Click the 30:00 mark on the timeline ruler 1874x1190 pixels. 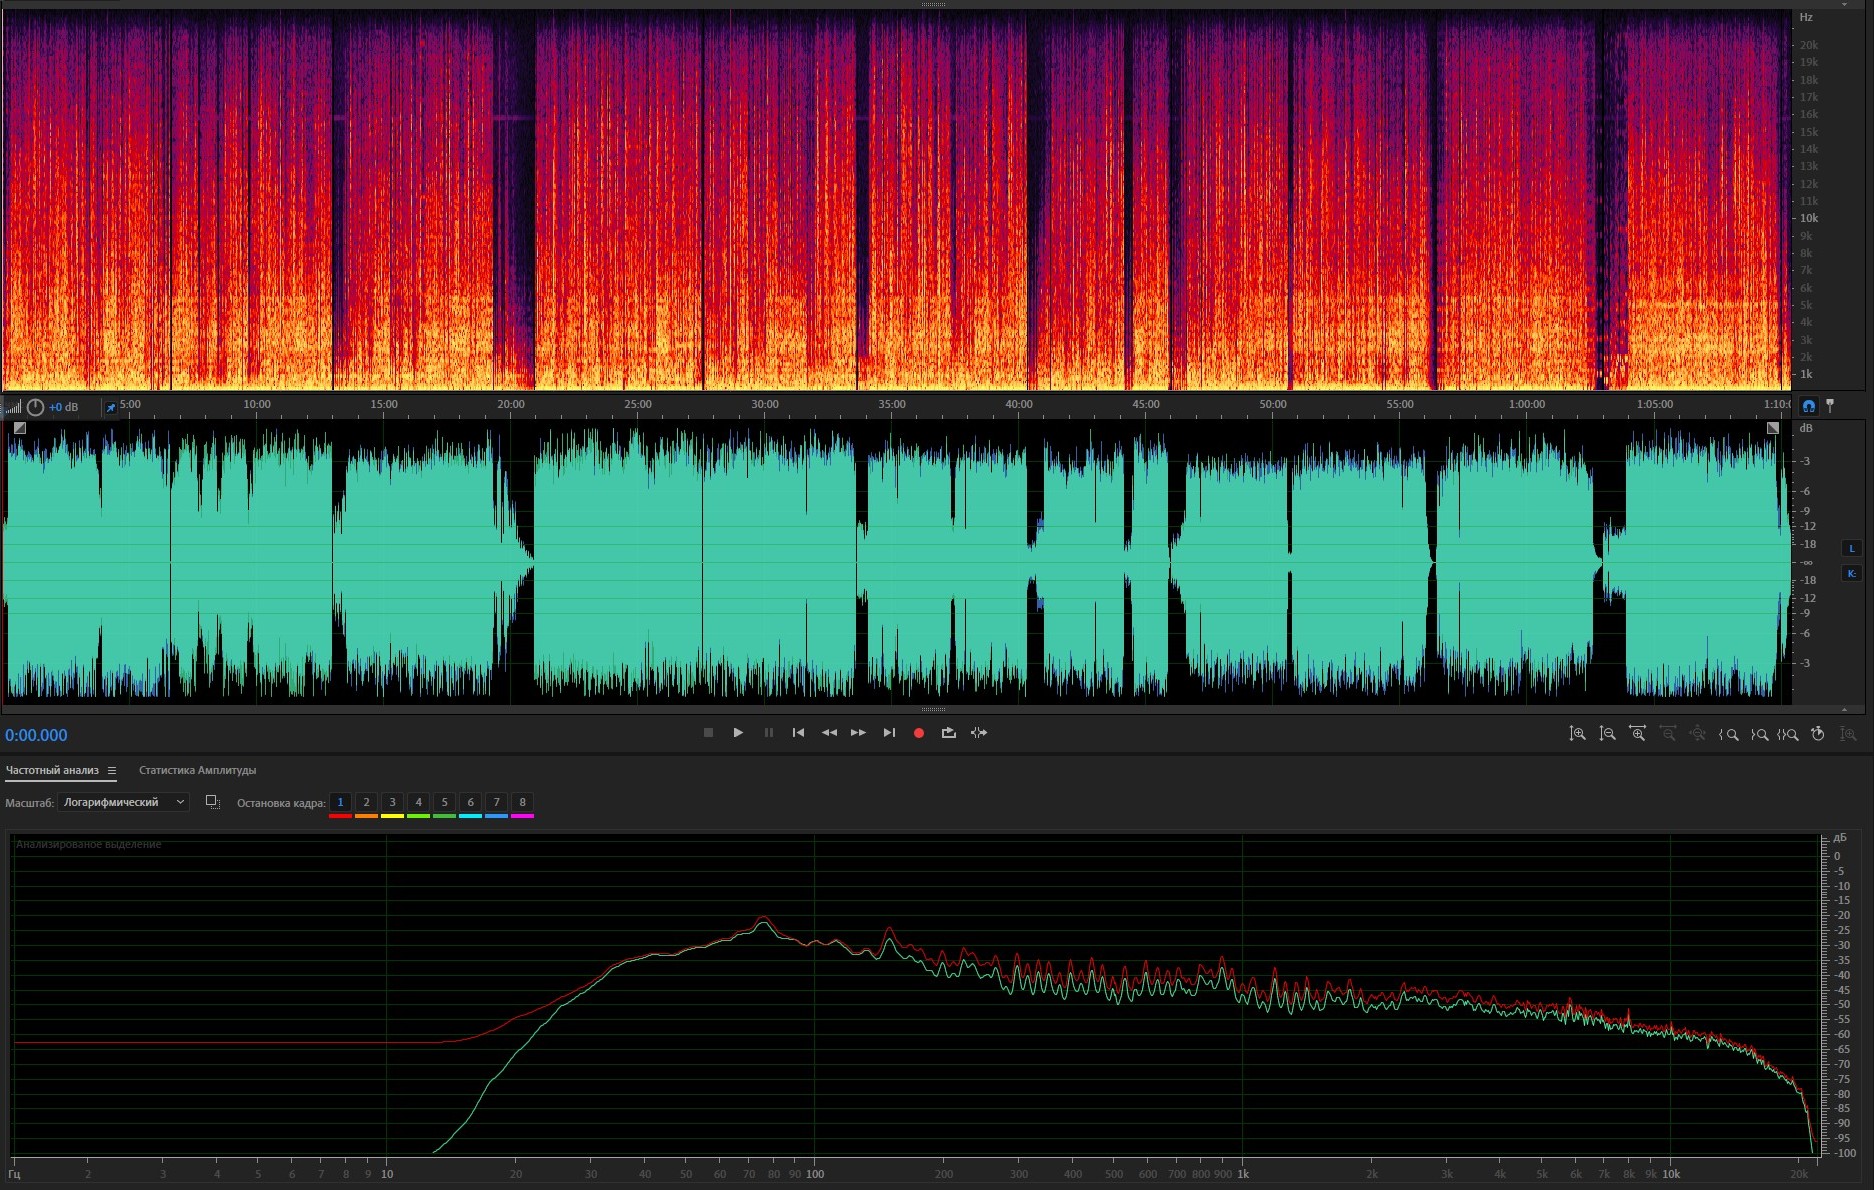765,405
